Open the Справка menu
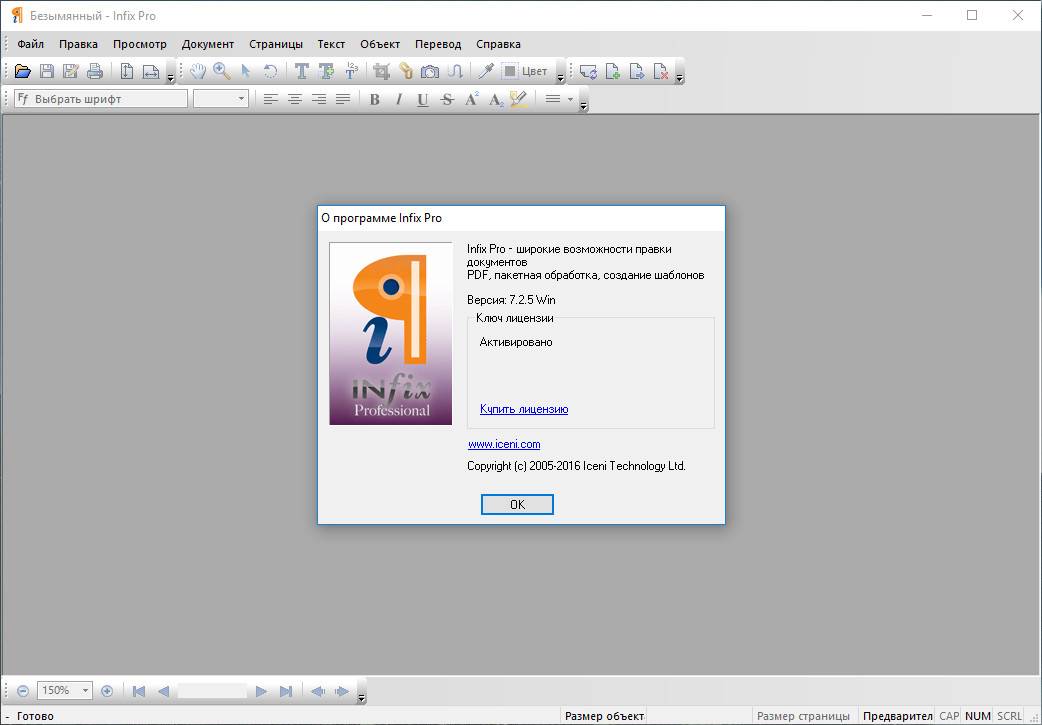 (498, 44)
